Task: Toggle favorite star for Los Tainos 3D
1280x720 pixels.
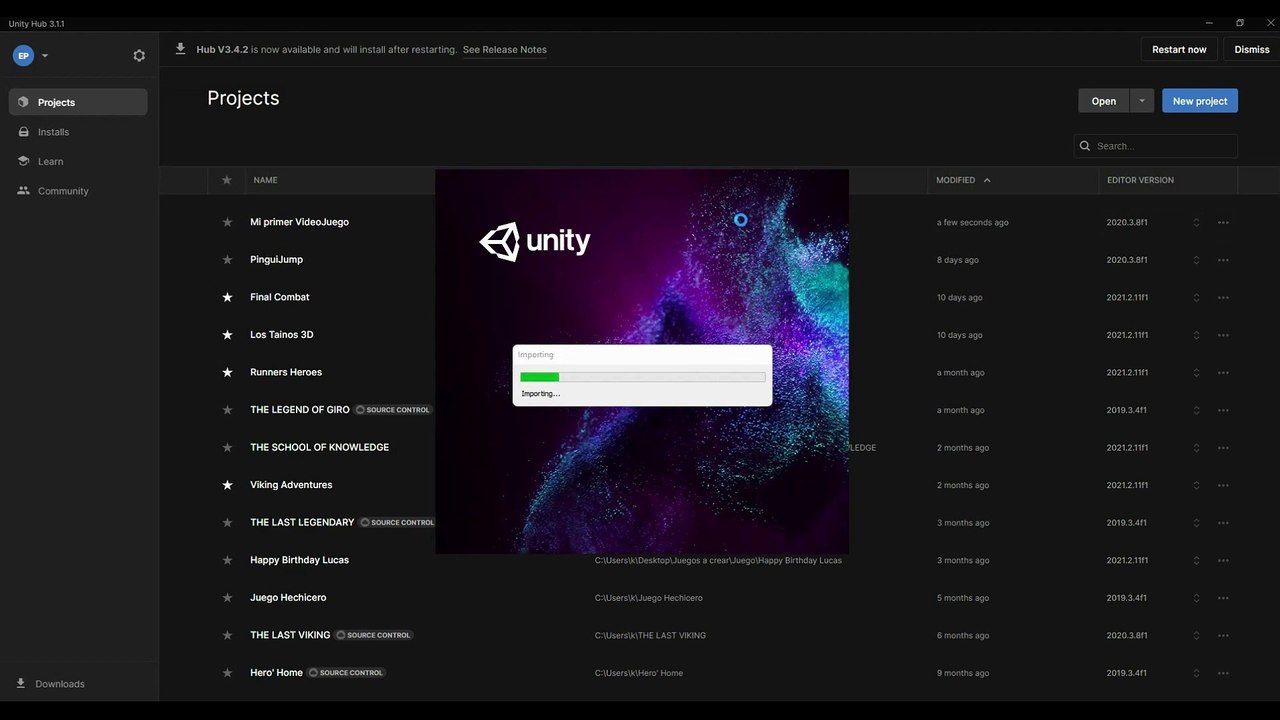Action: (x=227, y=335)
